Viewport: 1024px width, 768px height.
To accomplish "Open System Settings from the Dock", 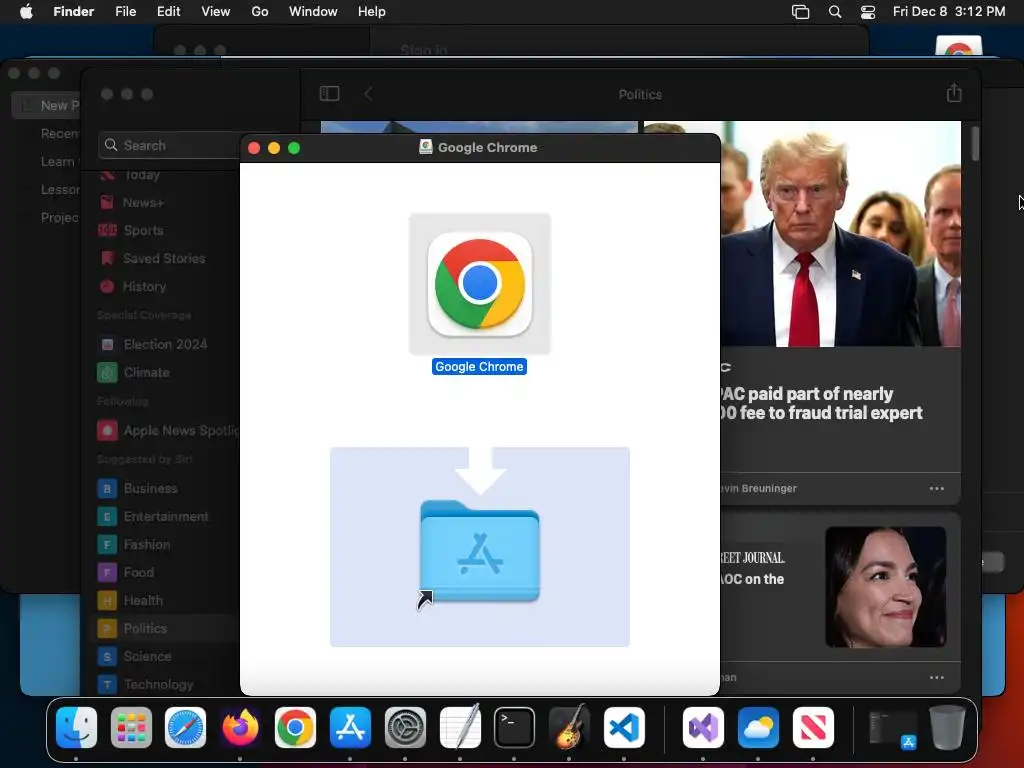I will pyautogui.click(x=405, y=727).
